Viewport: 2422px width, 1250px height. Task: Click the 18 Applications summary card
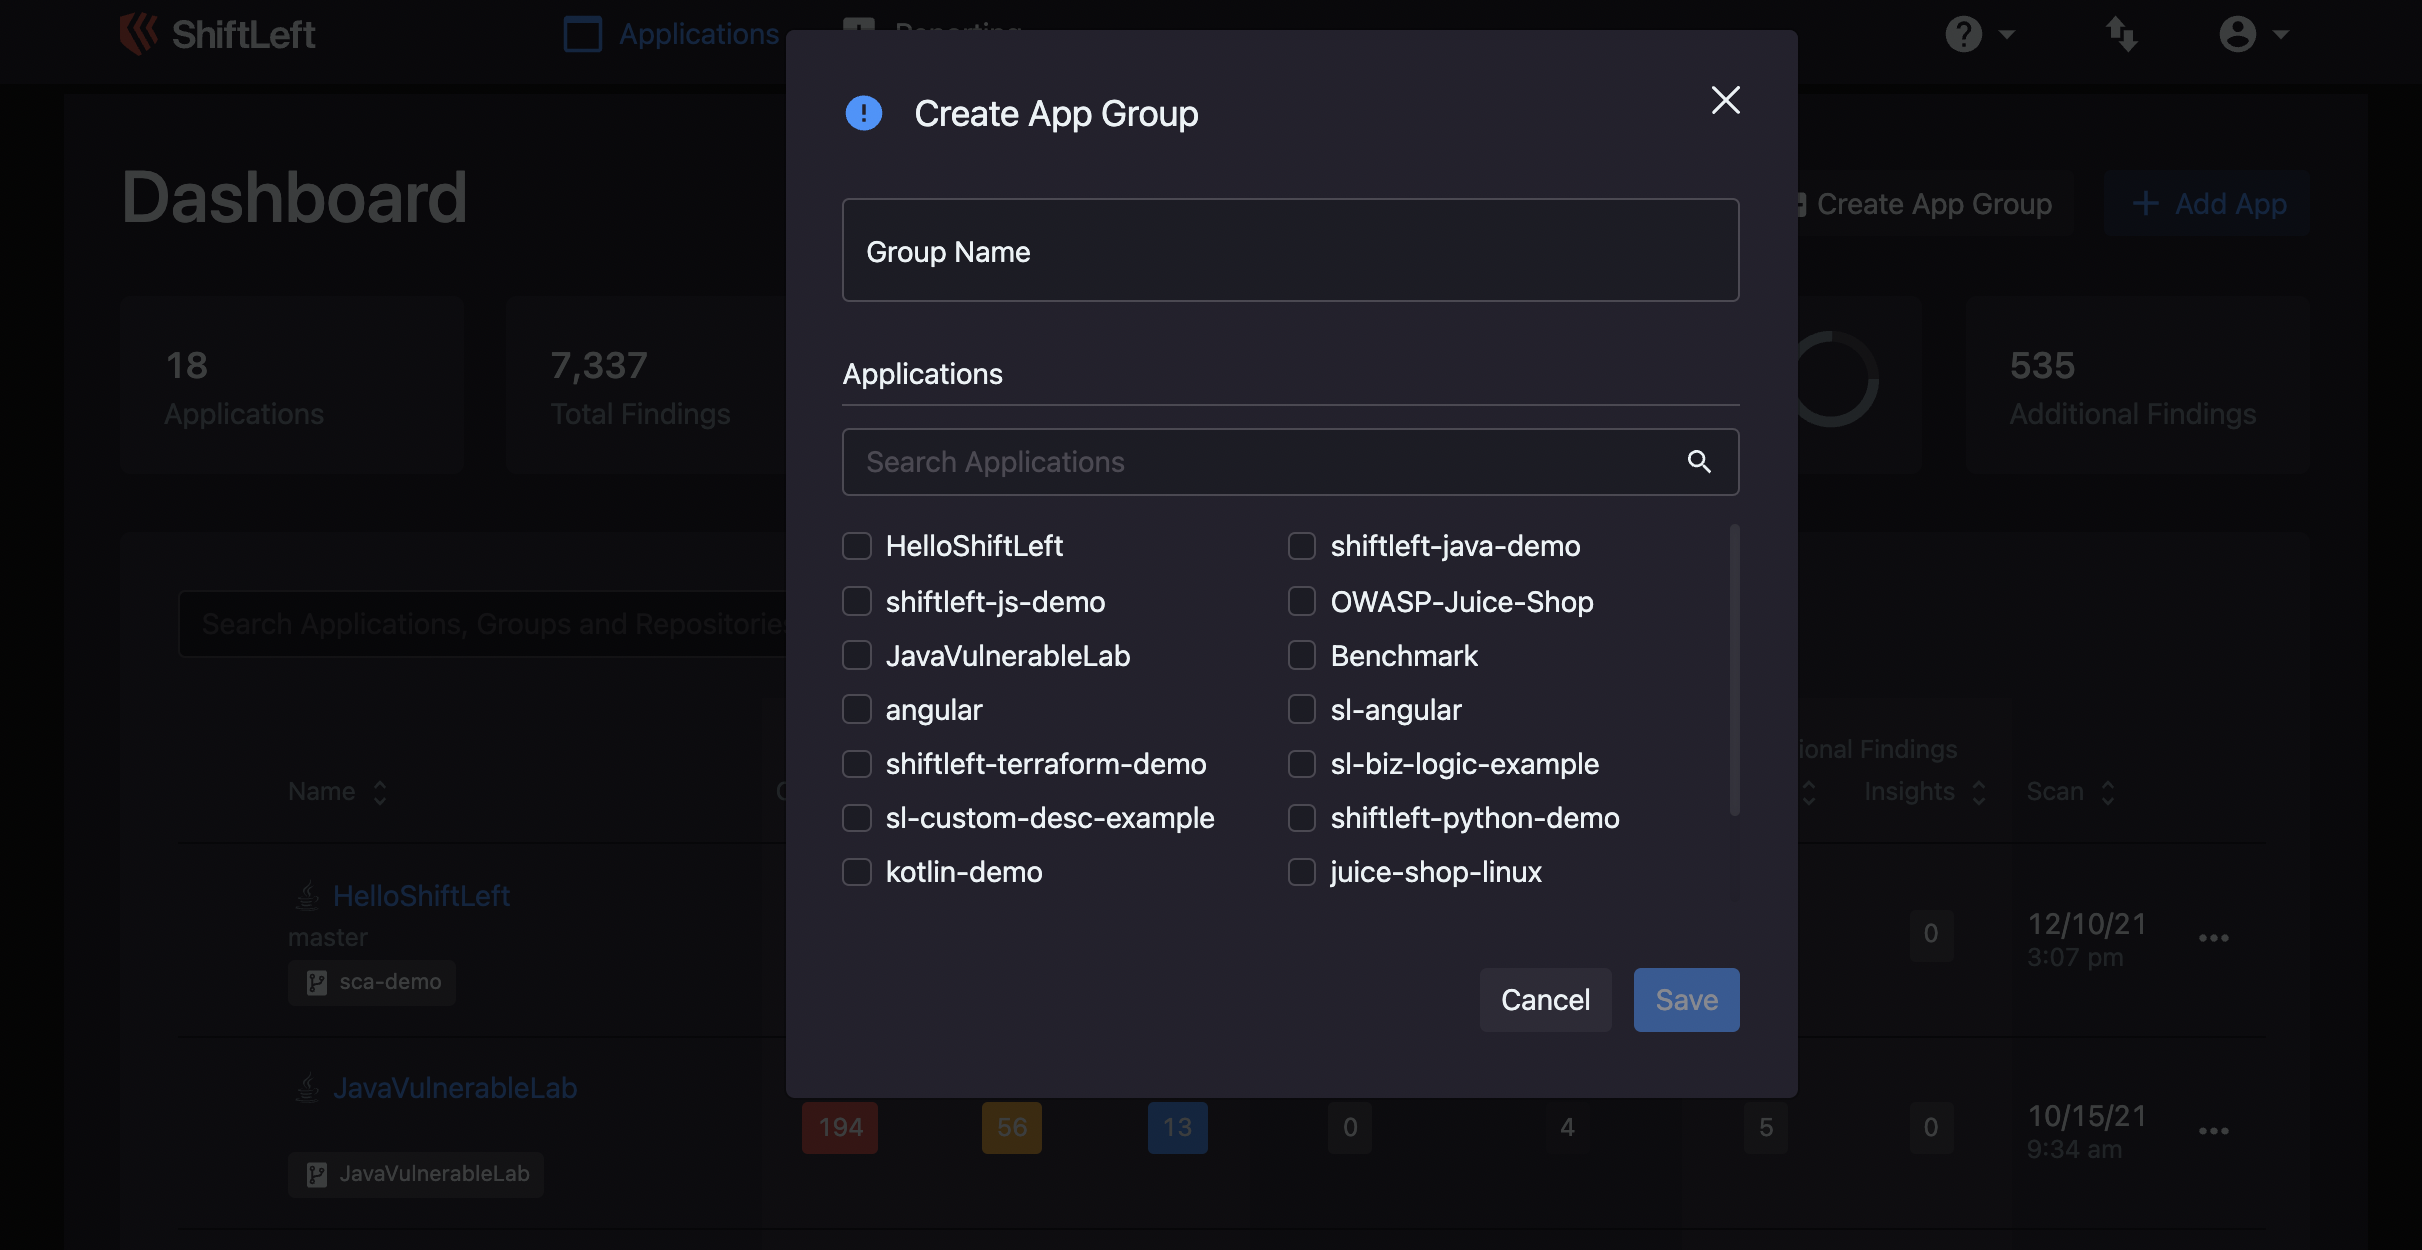(x=292, y=385)
